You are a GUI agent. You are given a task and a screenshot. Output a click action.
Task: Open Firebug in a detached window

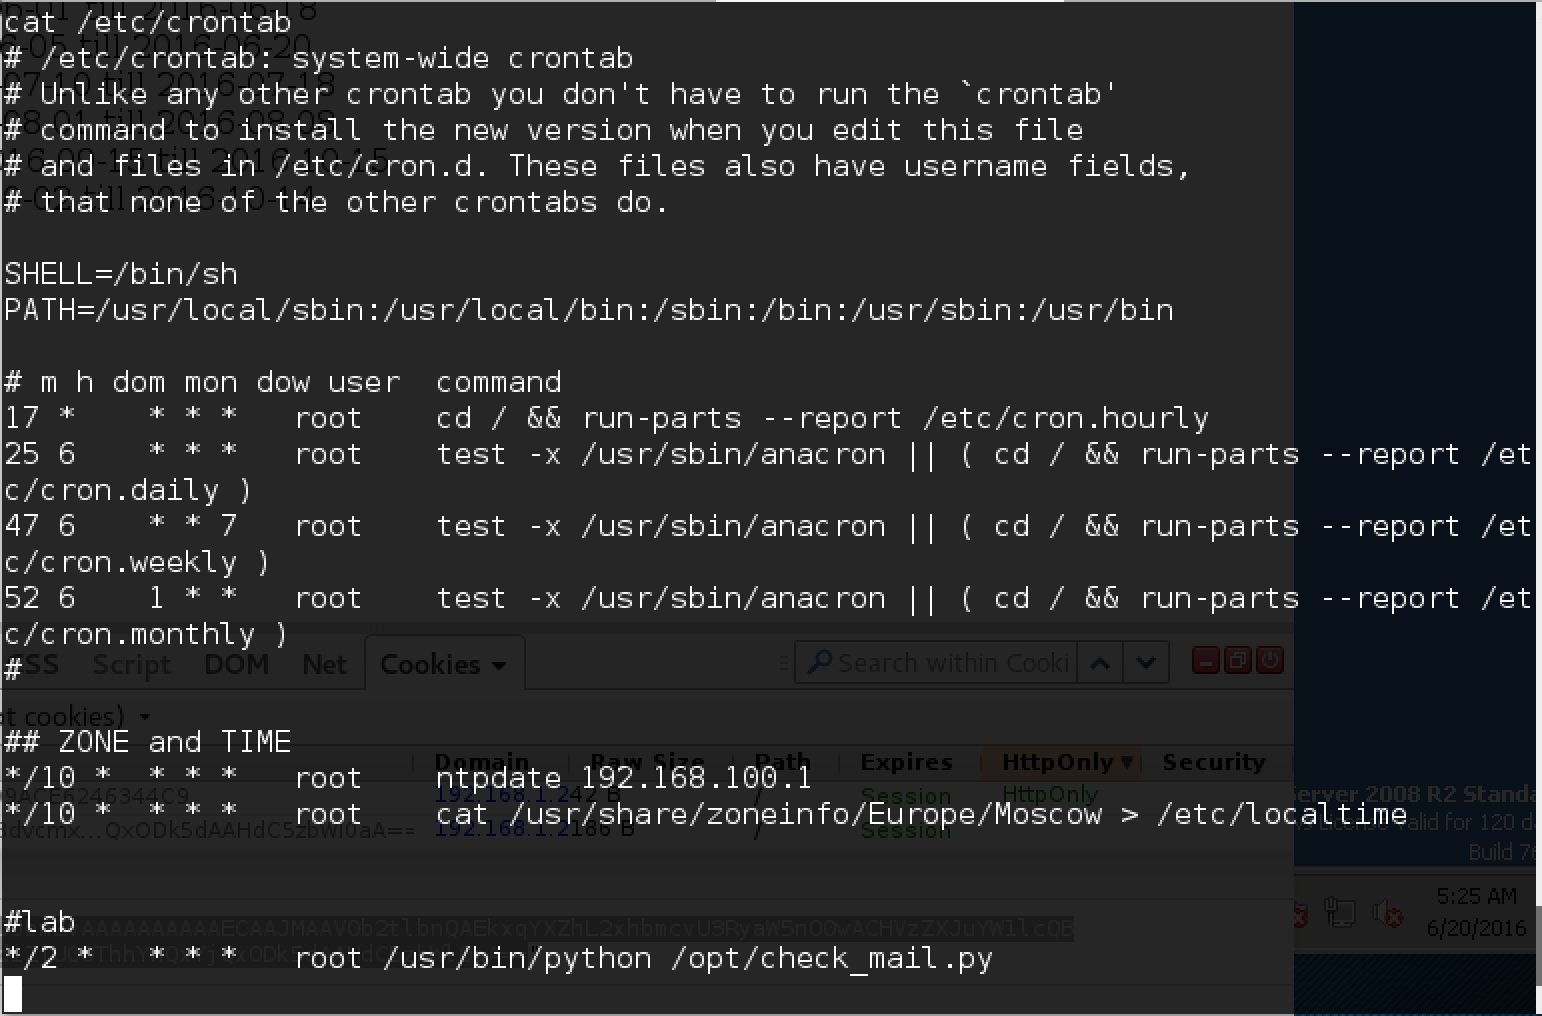coord(1238,661)
